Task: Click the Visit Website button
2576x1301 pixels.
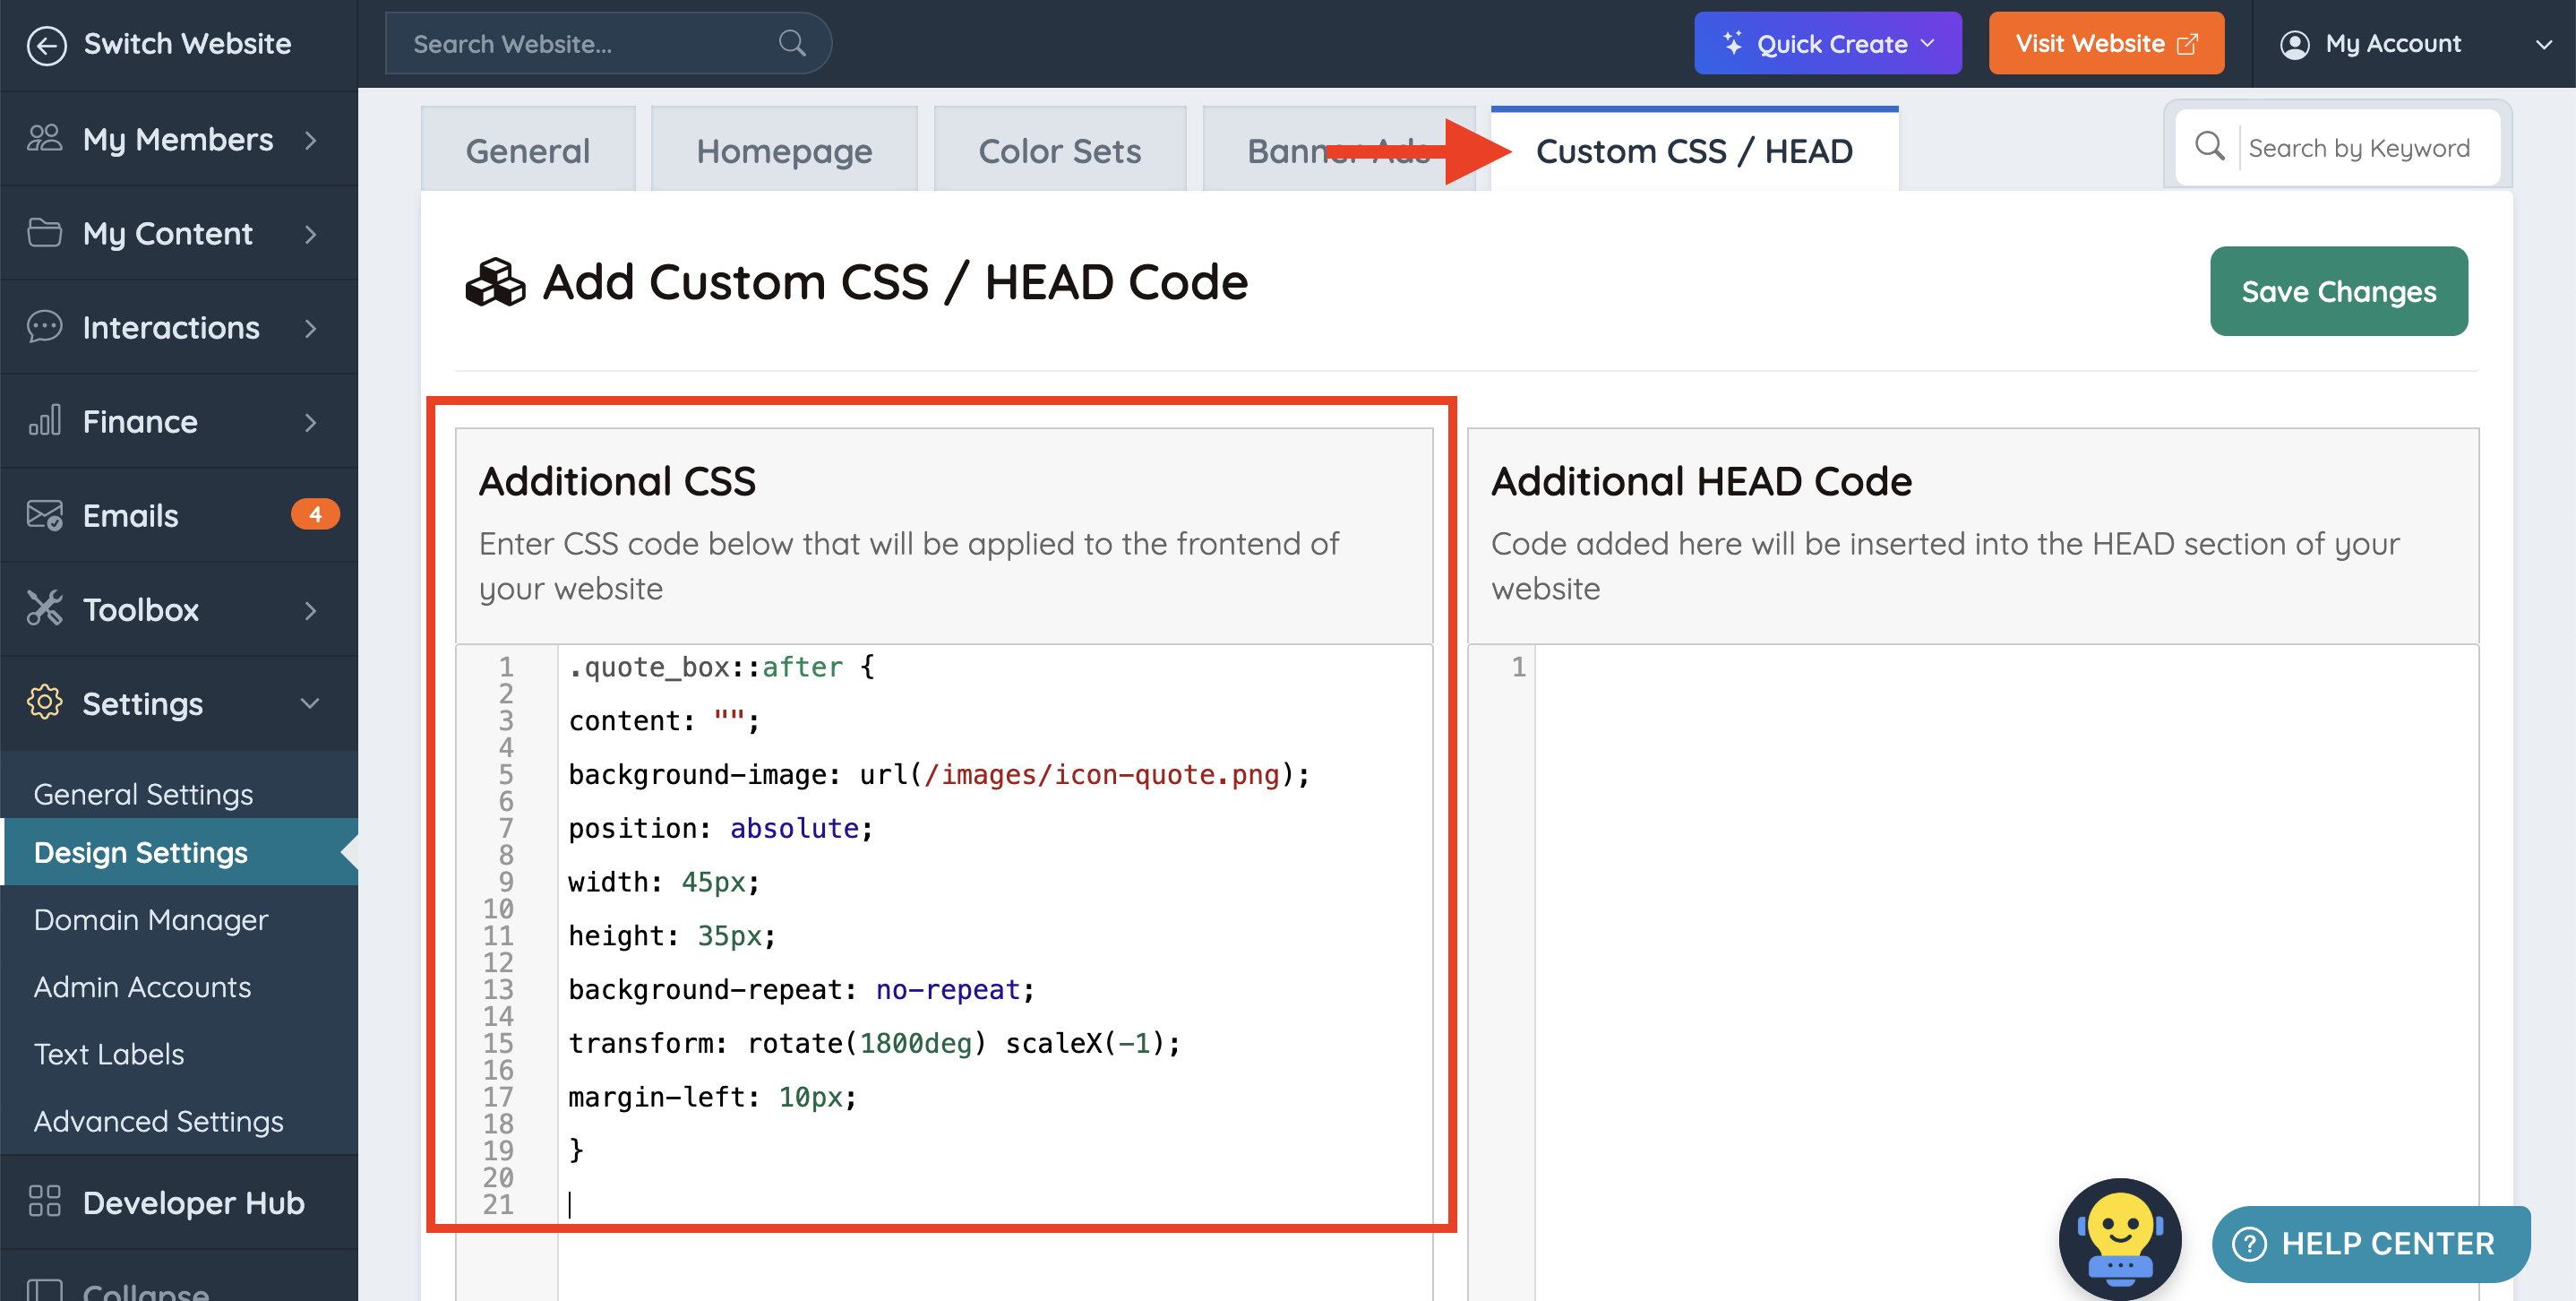Action: tap(2105, 44)
